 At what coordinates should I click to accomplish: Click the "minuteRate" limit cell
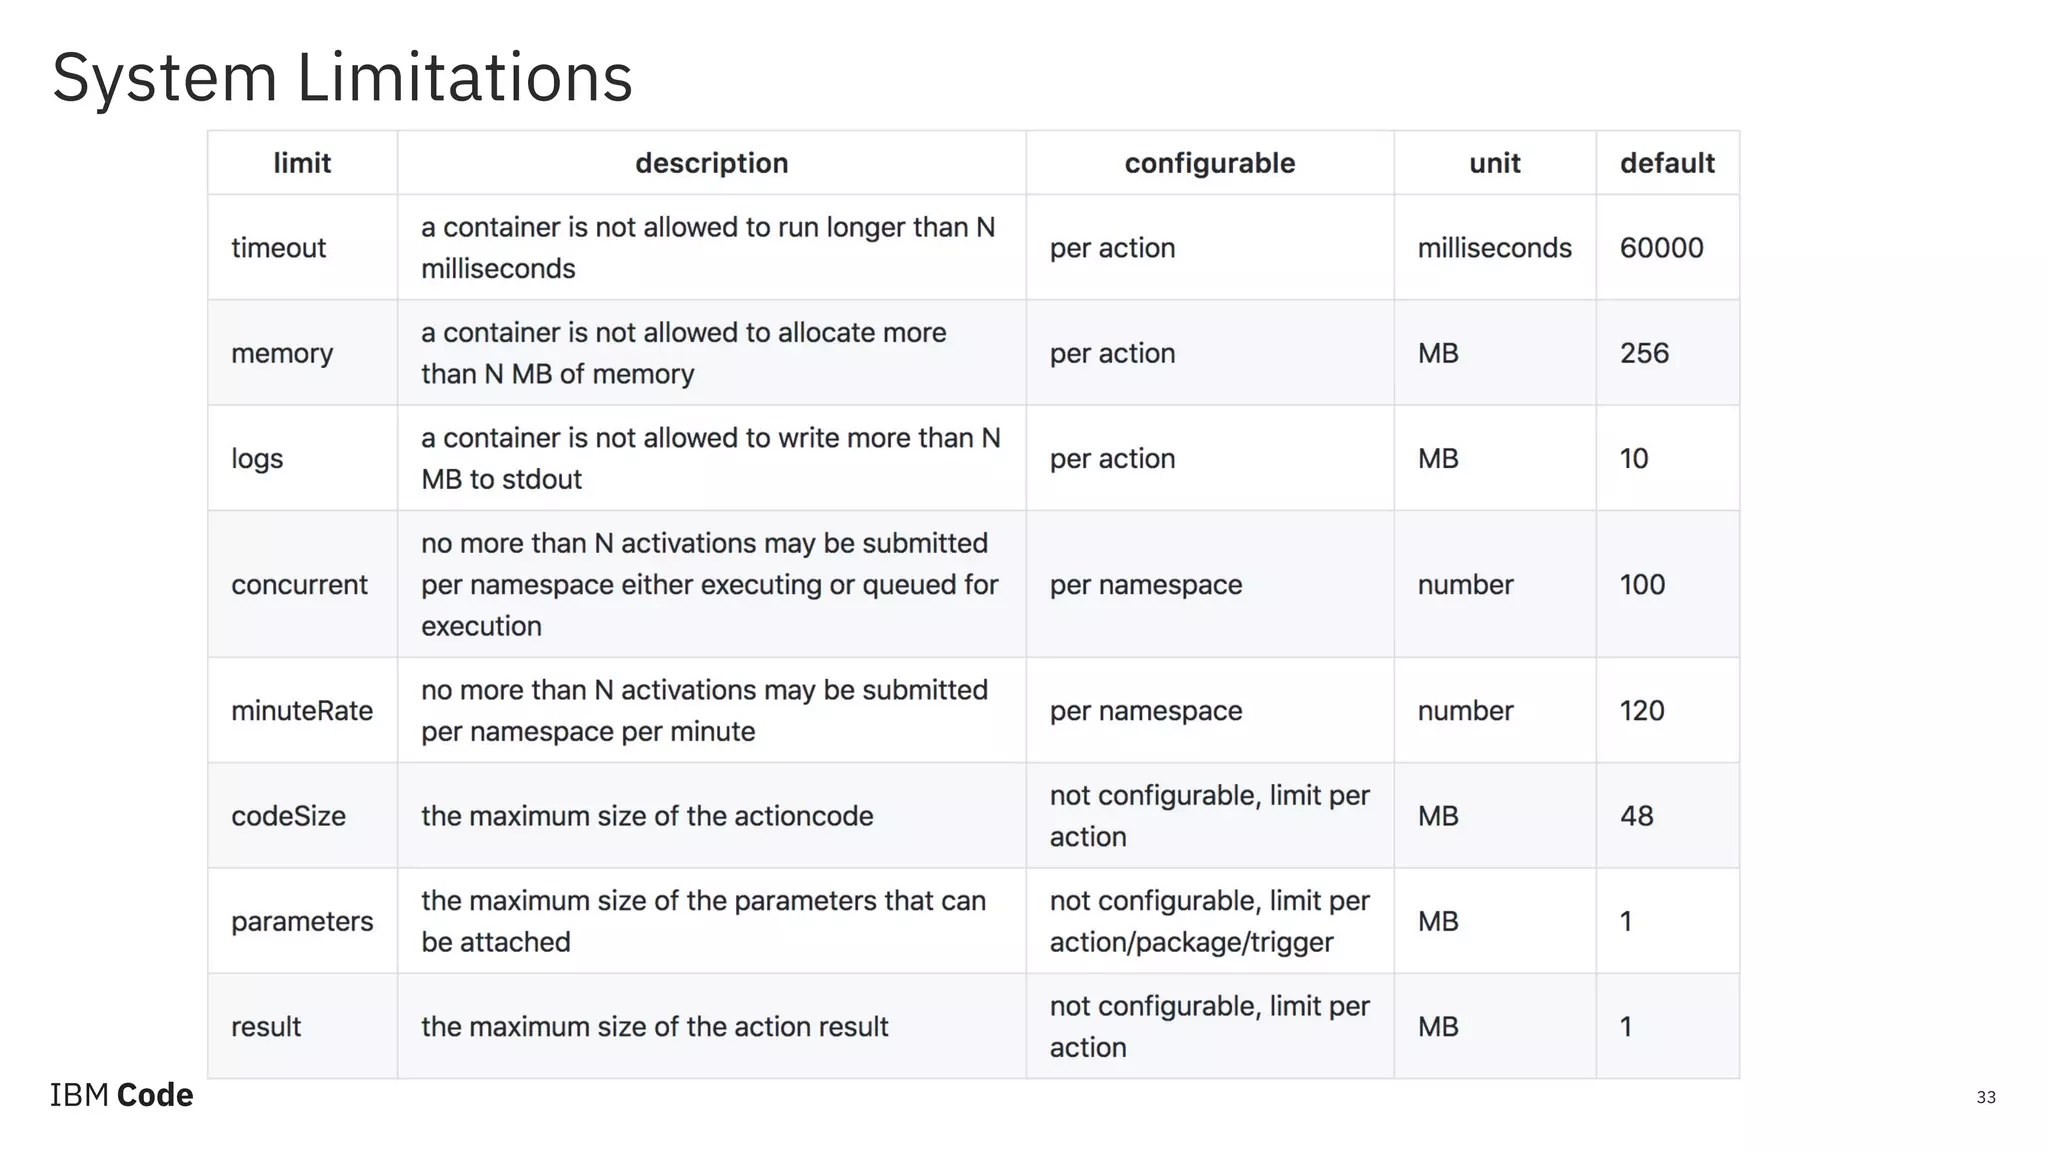302,711
